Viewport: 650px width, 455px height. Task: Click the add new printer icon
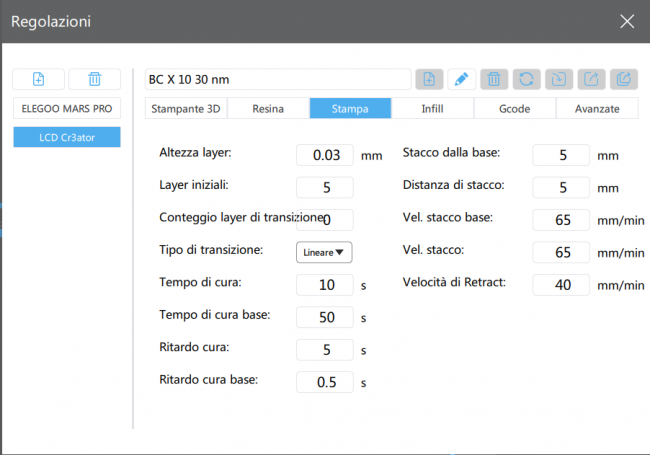[x=39, y=79]
